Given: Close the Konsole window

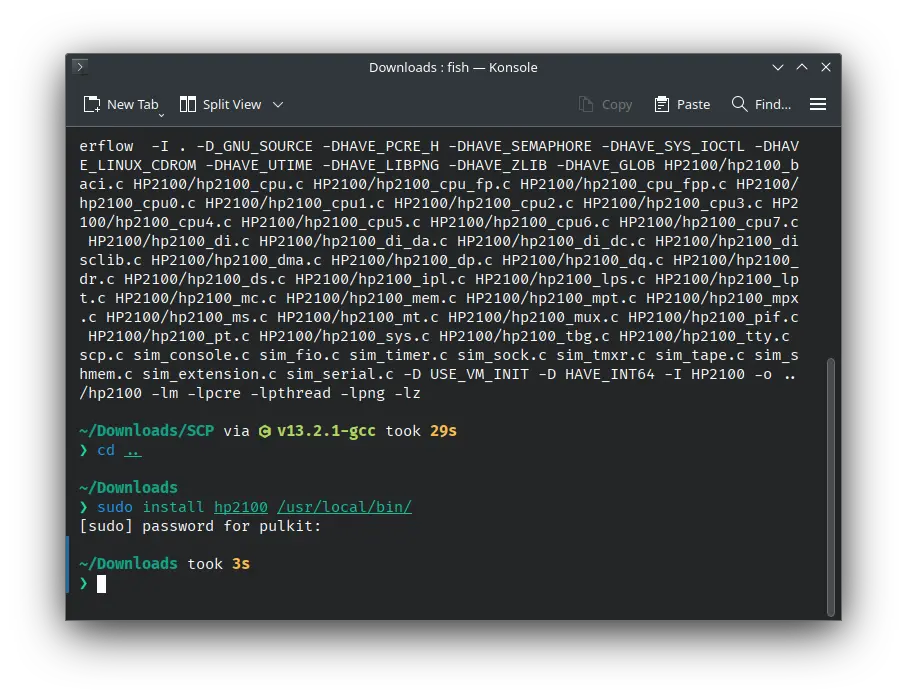Looking at the screenshot, I should pyautogui.click(x=826, y=67).
